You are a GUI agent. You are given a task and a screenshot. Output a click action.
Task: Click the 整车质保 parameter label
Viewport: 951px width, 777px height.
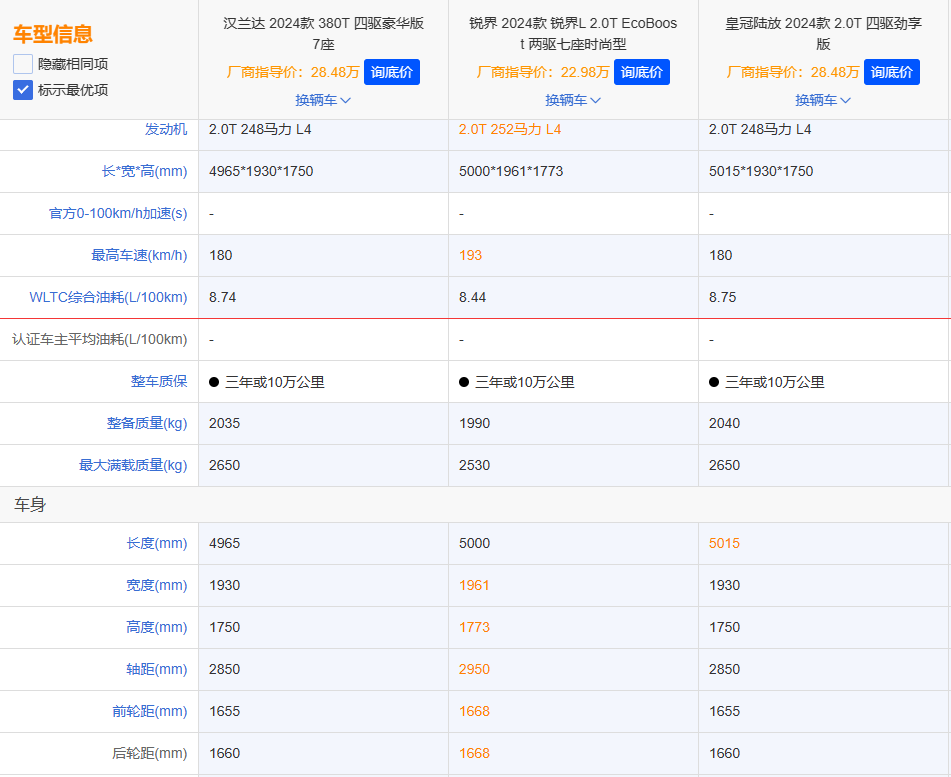point(160,382)
